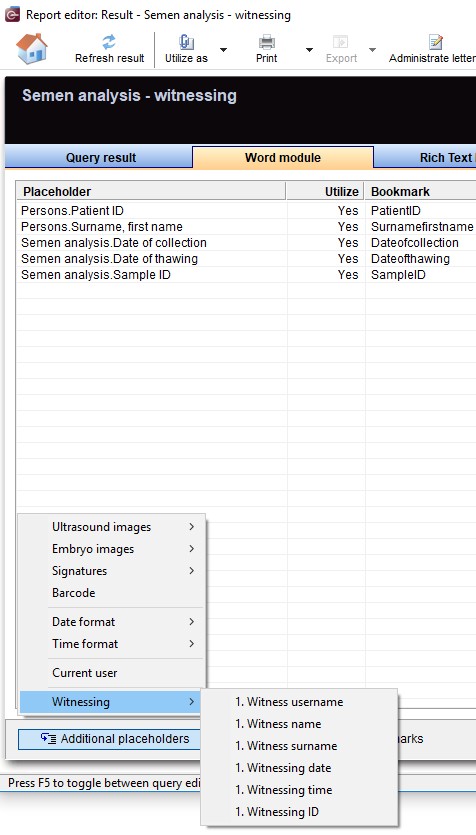Click the Administrate letter icon
476x835 pixels.
click(x=436, y=42)
